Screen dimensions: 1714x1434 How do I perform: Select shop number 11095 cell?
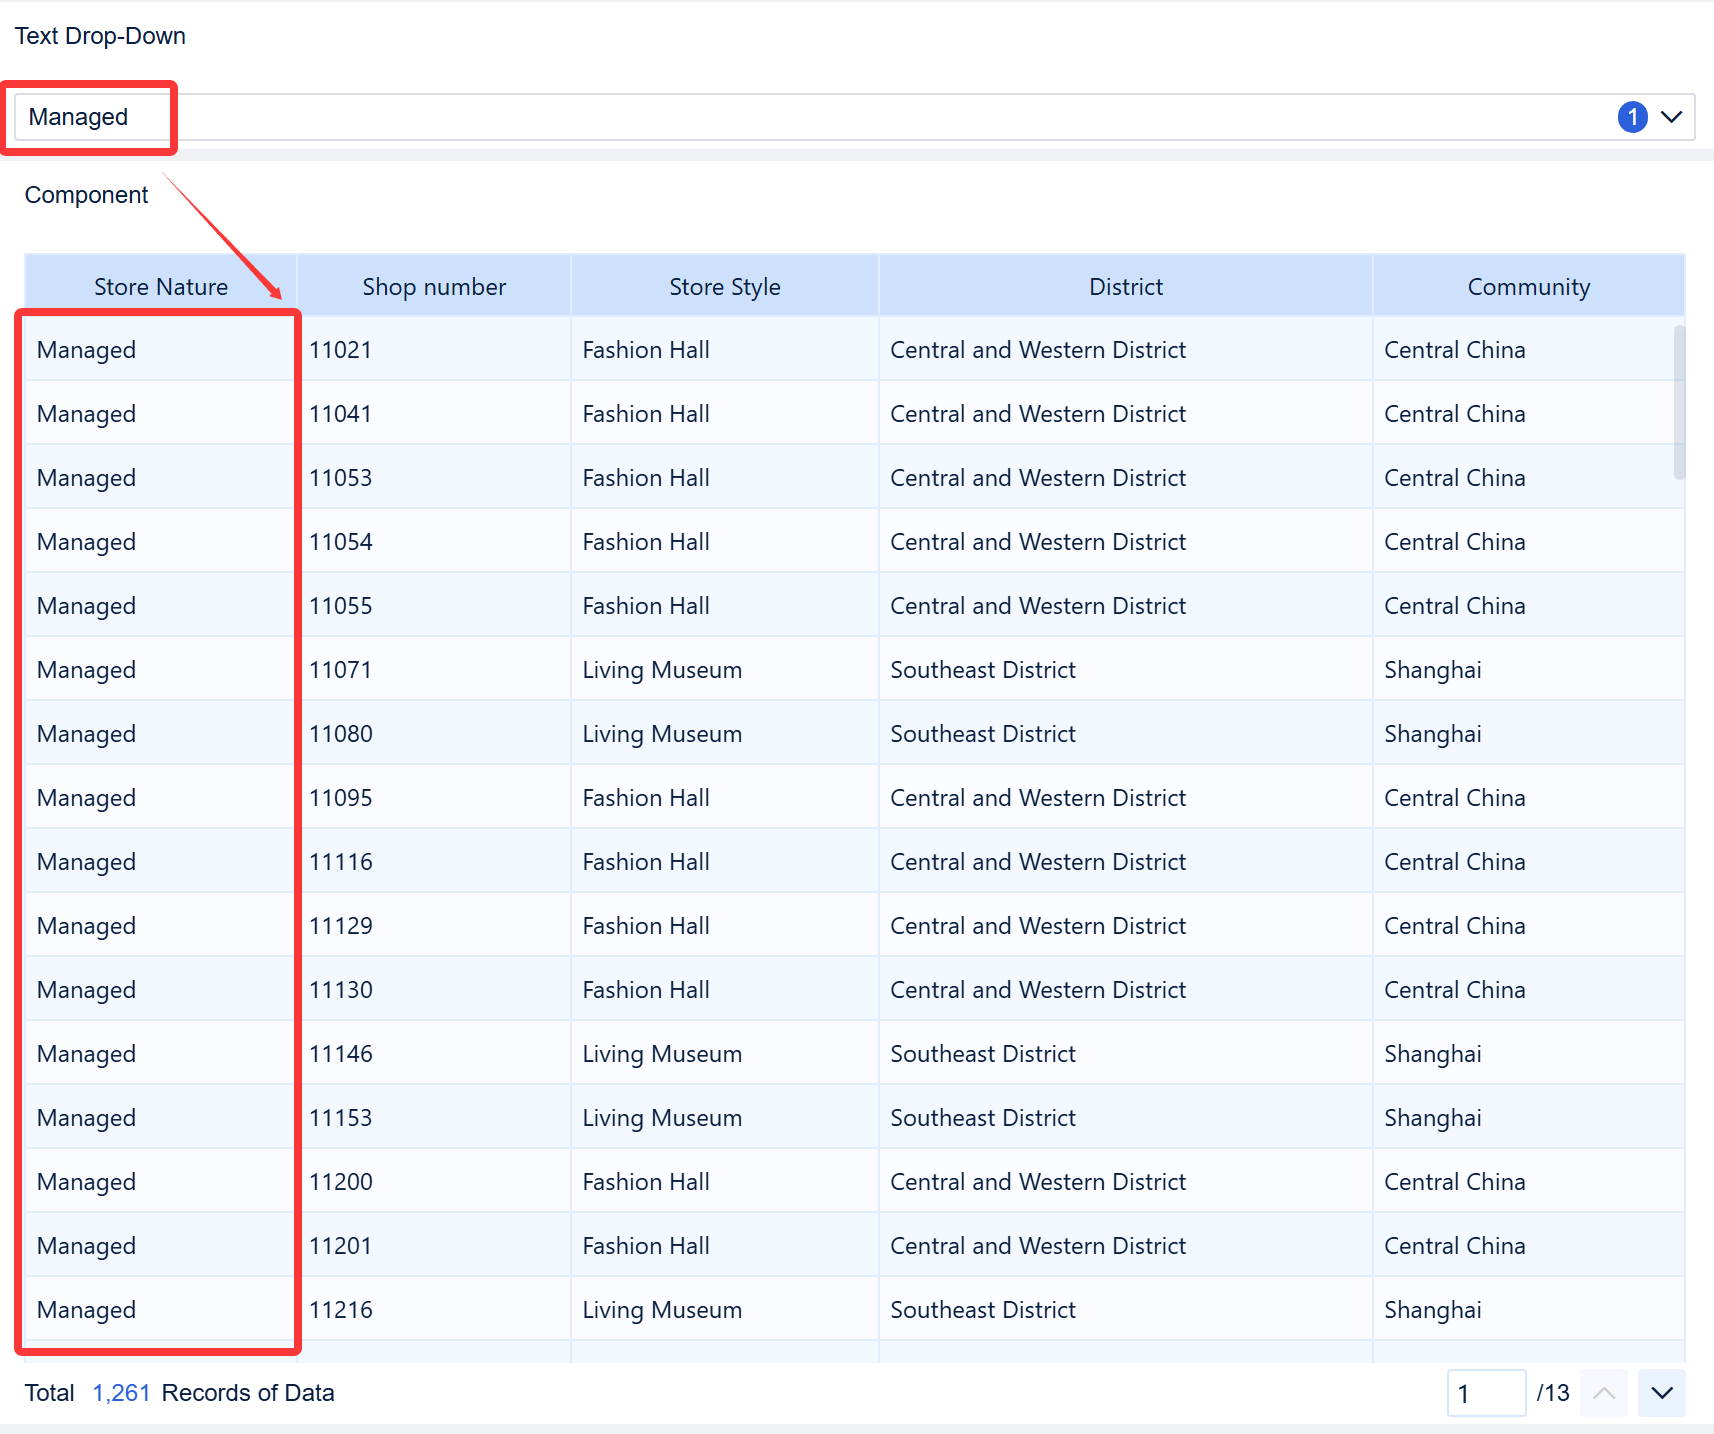434,798
